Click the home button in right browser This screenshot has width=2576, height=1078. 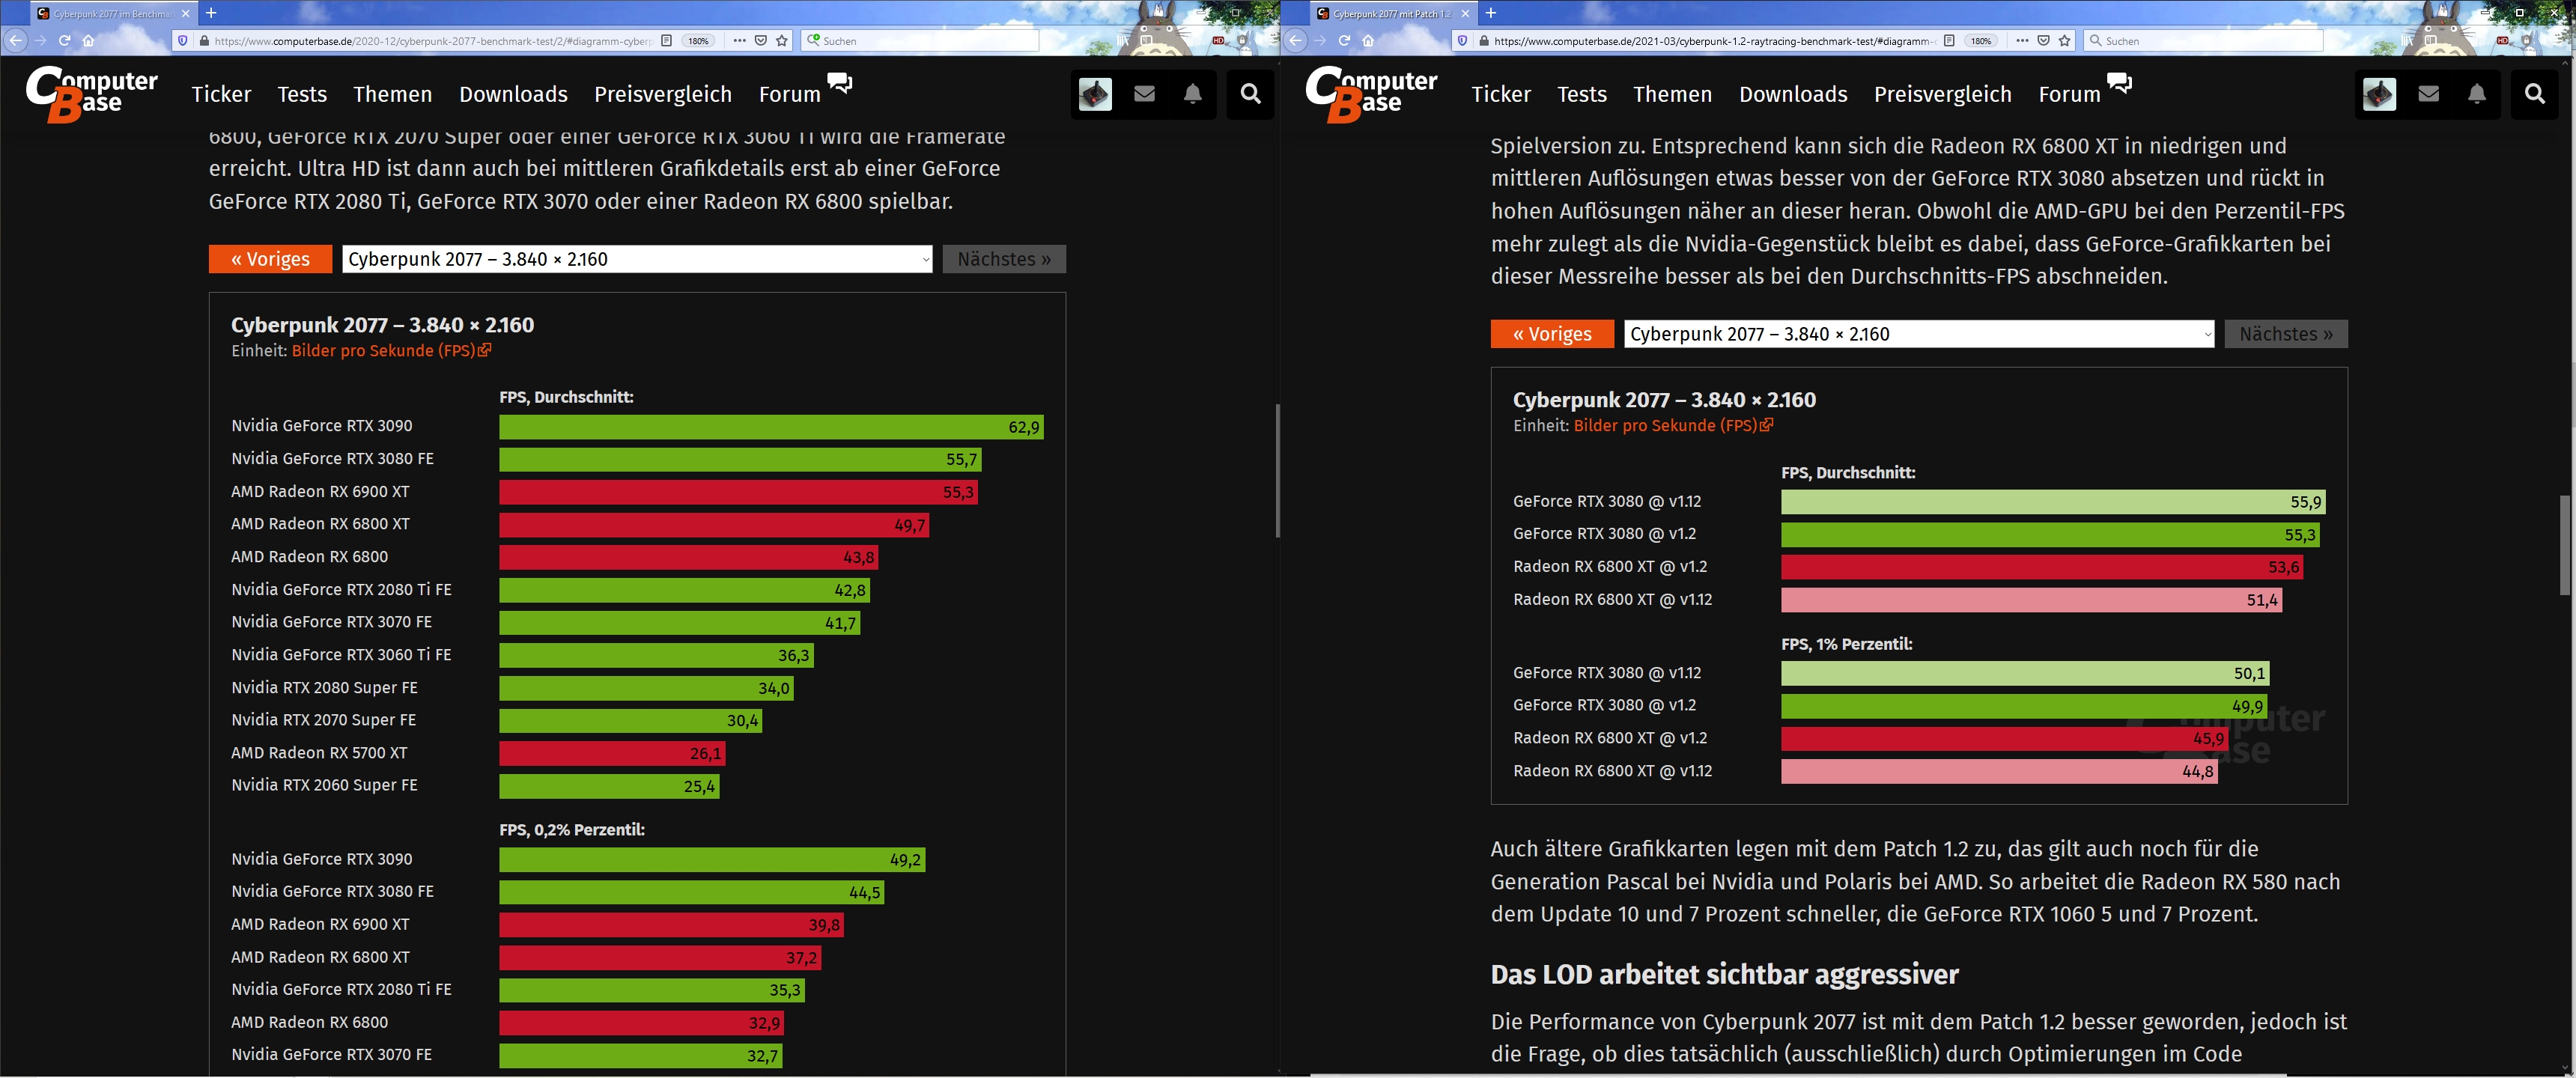click(x=1368, y=41)
